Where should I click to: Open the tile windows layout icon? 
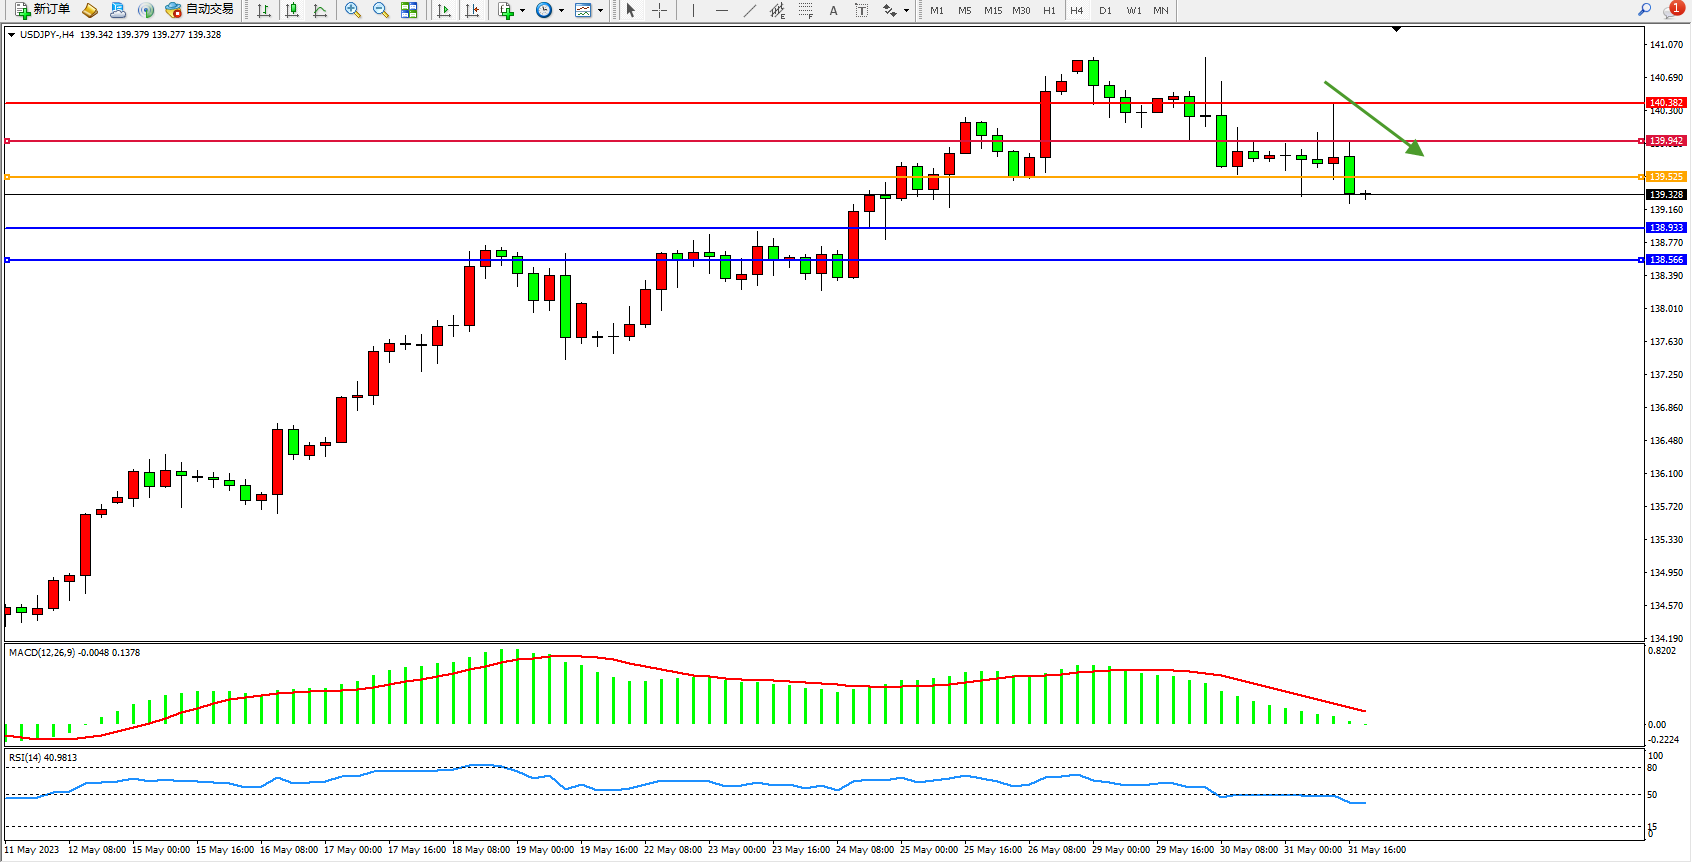coord(409,10)
